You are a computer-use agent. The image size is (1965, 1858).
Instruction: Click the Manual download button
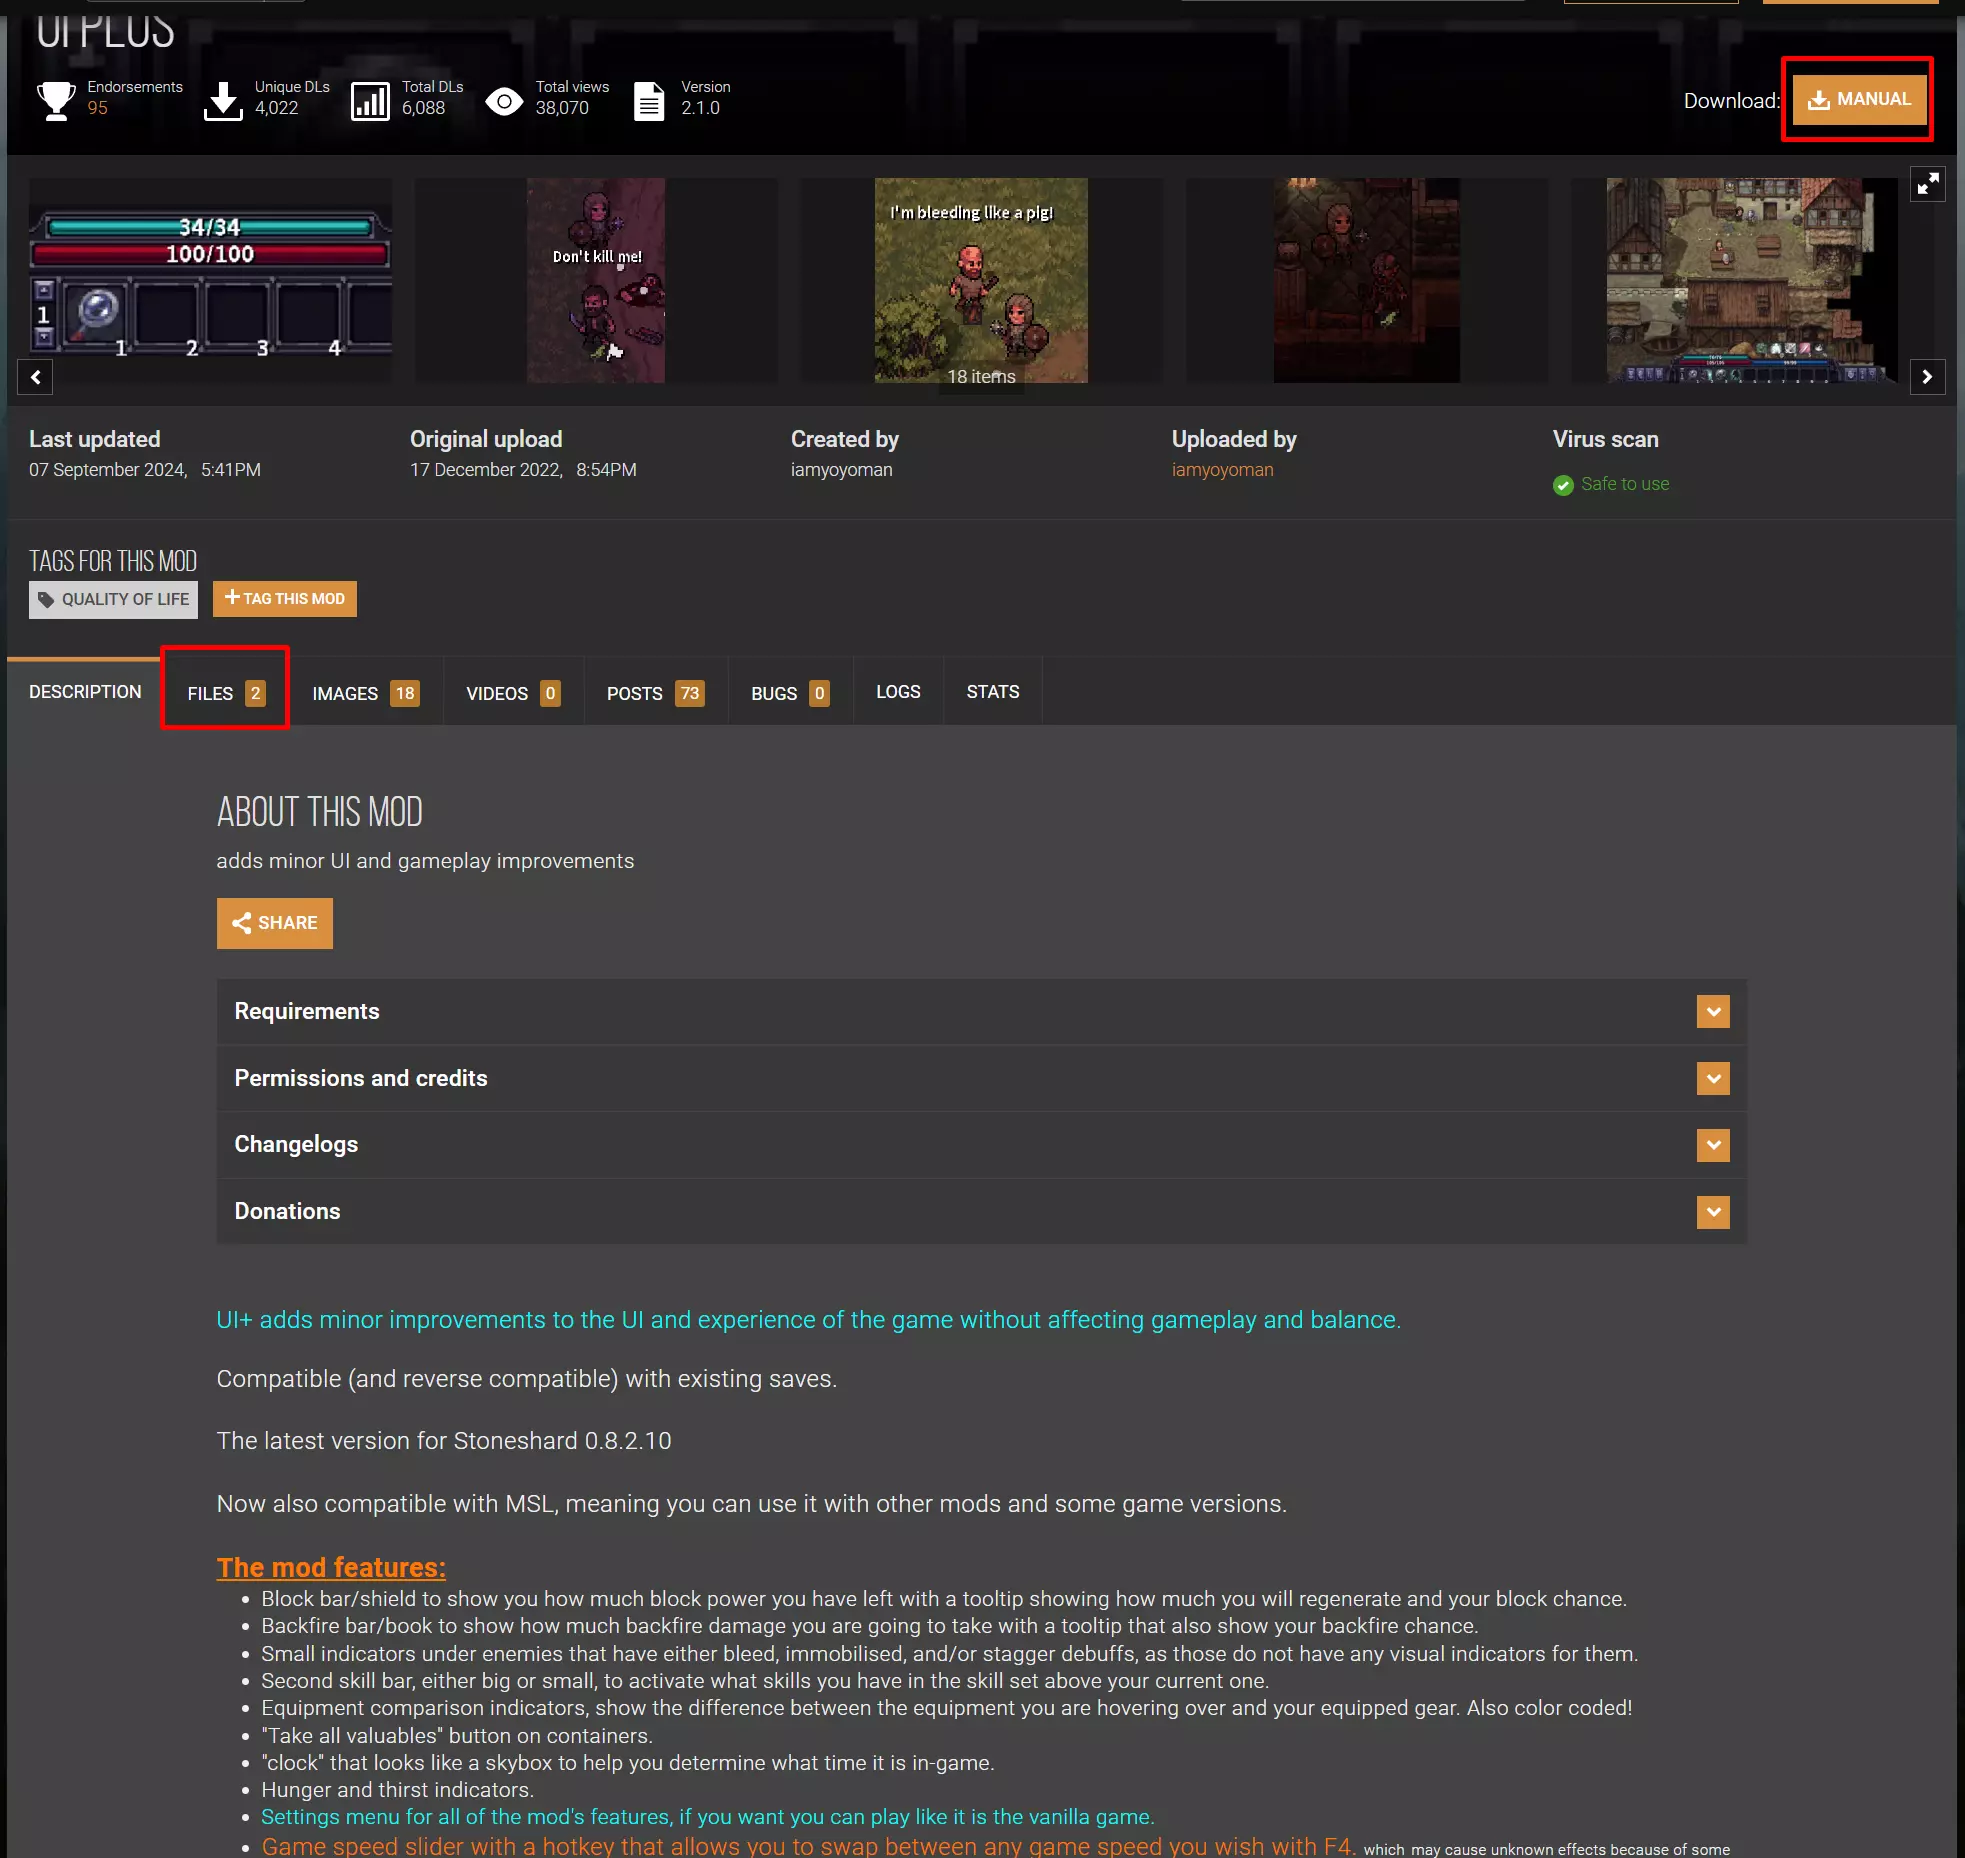1859,99
